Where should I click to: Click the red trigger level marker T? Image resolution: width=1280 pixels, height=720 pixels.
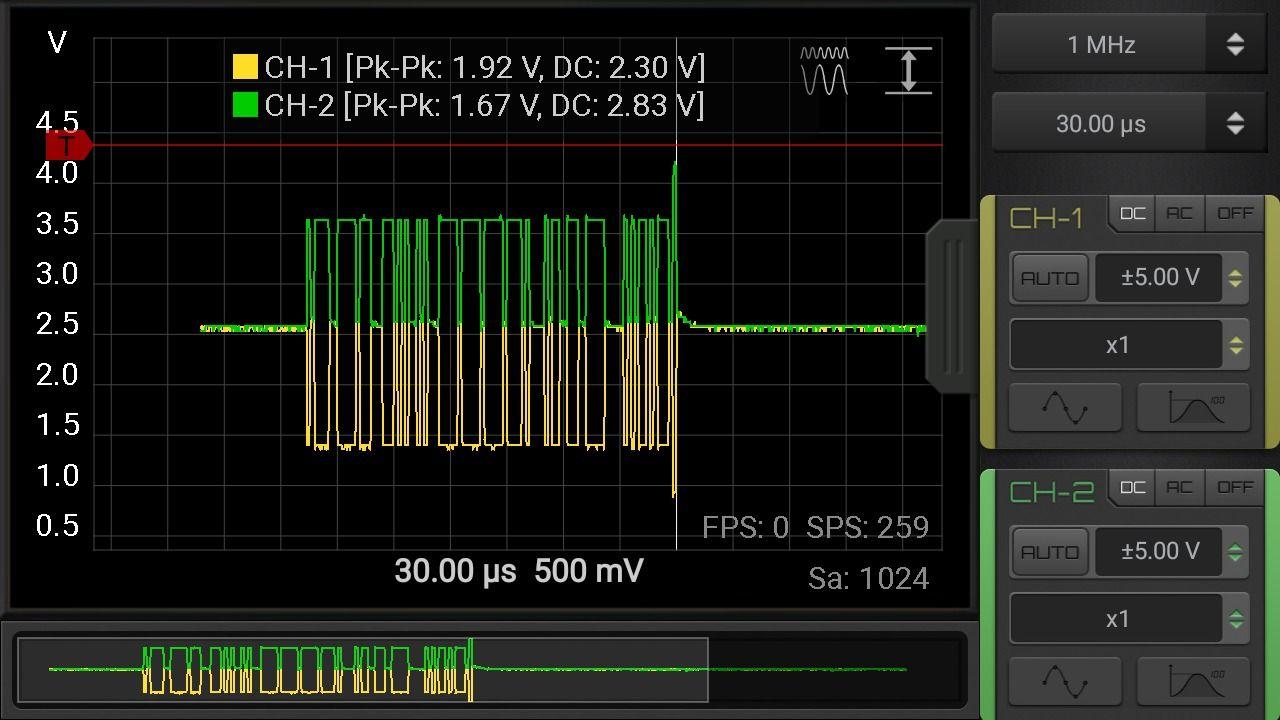click(68, 146)
